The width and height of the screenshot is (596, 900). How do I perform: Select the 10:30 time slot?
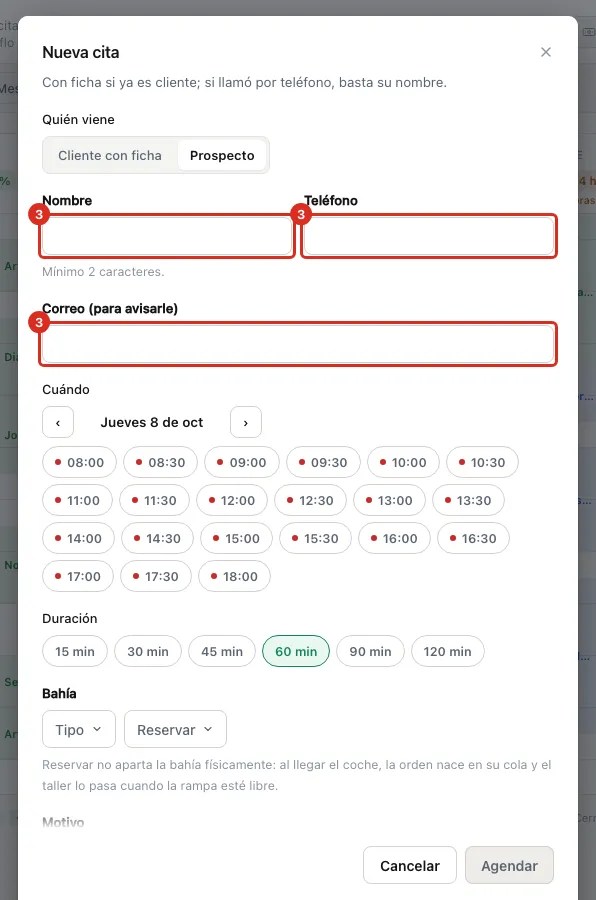point(482,463)
